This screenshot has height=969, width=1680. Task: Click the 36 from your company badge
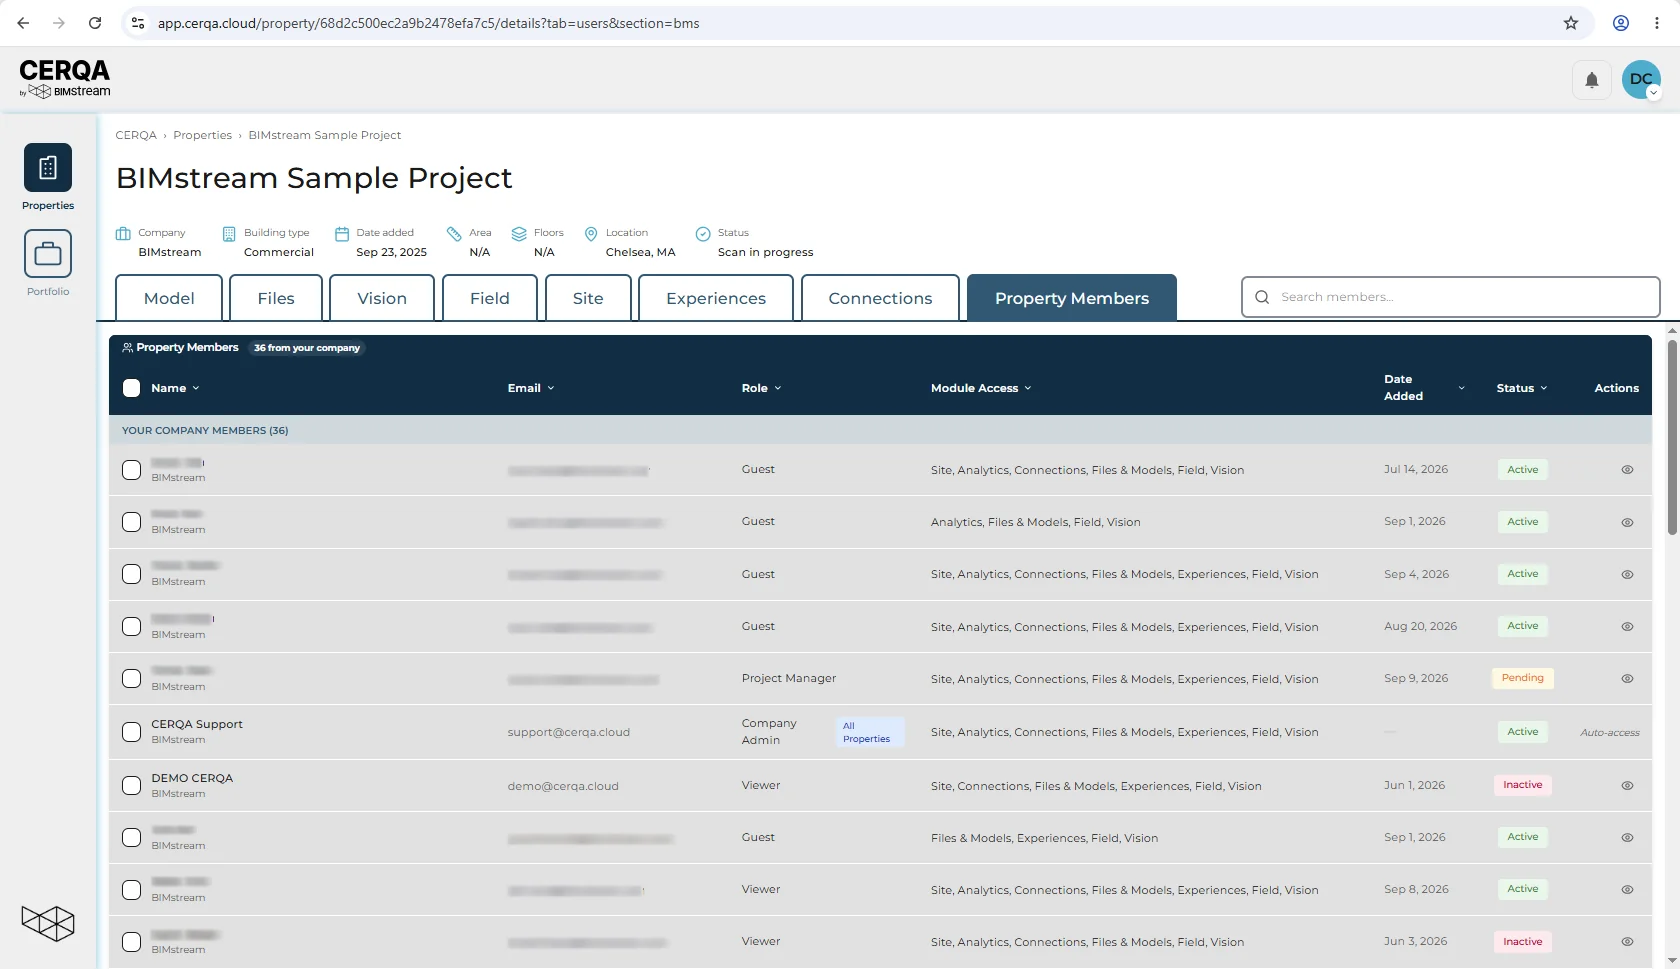point(307,348)
